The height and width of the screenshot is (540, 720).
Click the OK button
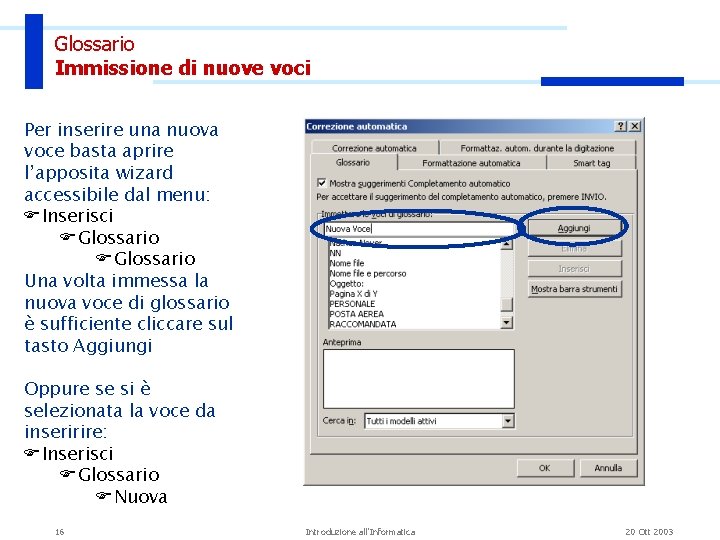545,468
